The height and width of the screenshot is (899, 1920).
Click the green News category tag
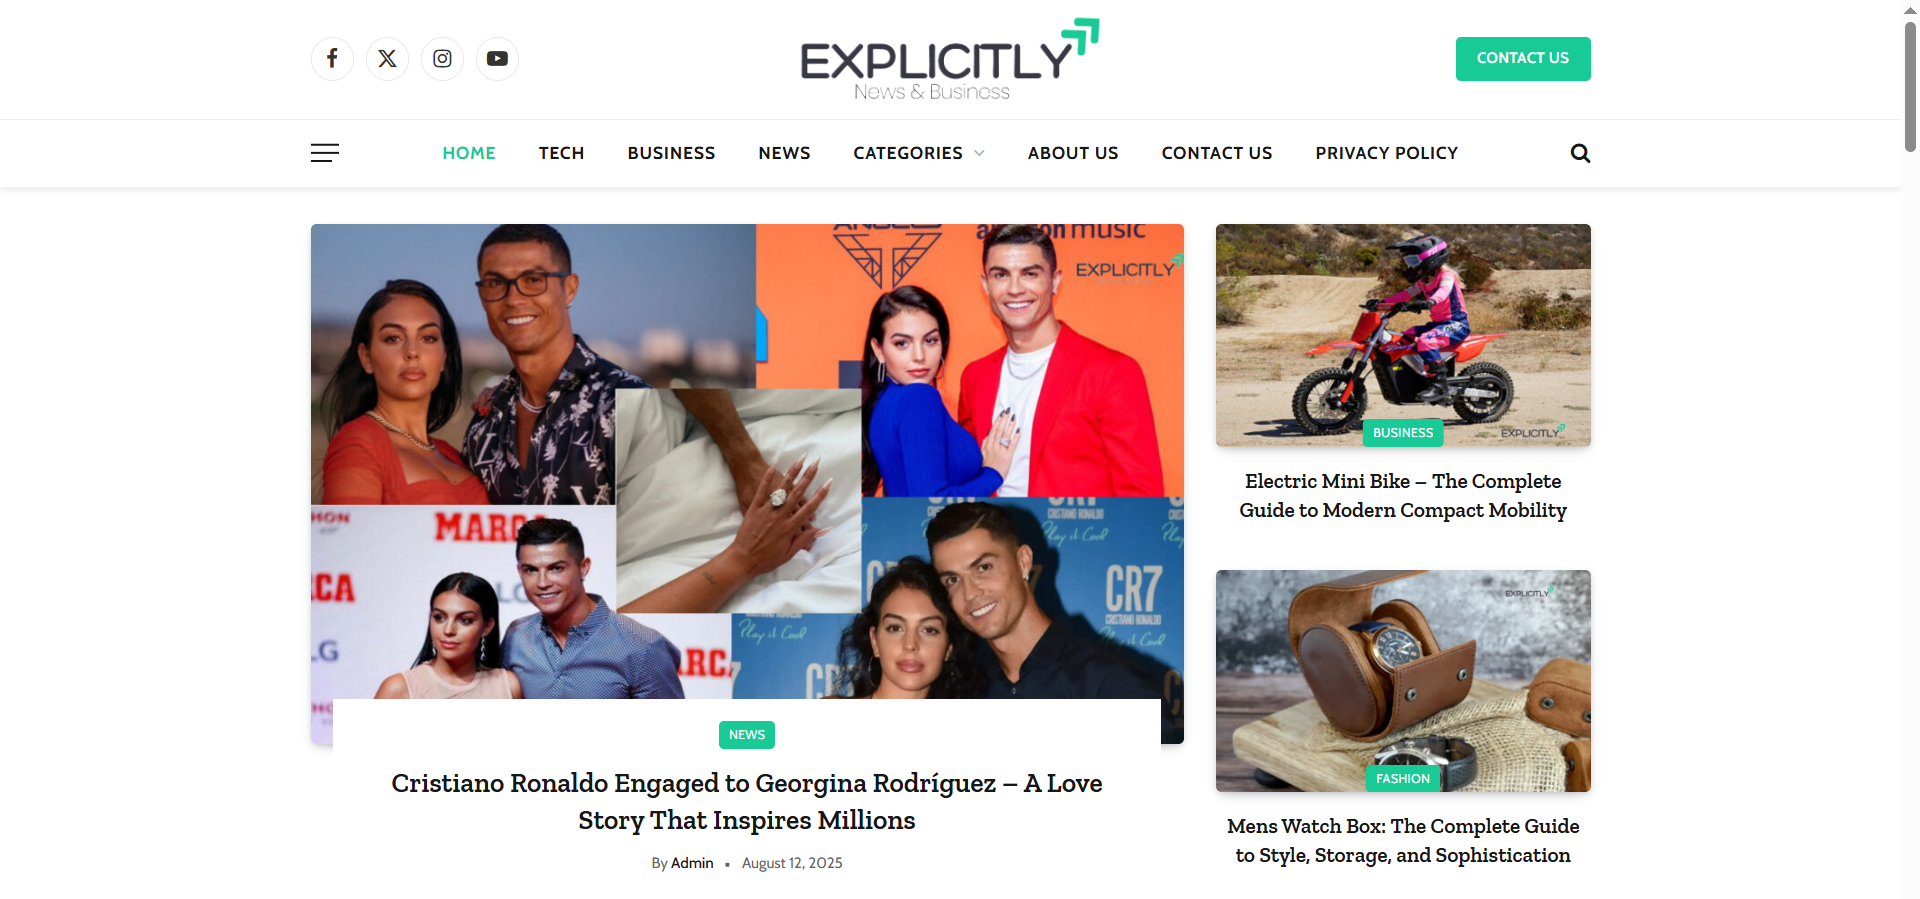[747, 735]
